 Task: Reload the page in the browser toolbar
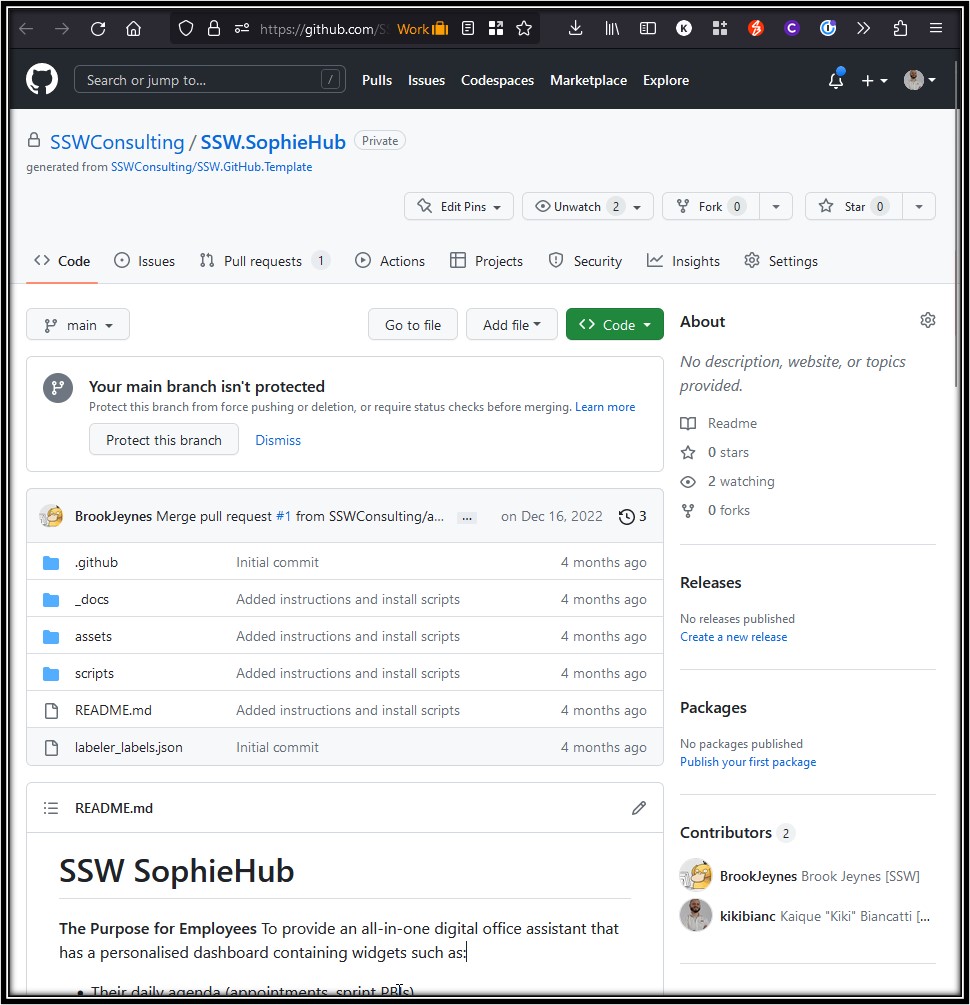click(x=98, y=29)
